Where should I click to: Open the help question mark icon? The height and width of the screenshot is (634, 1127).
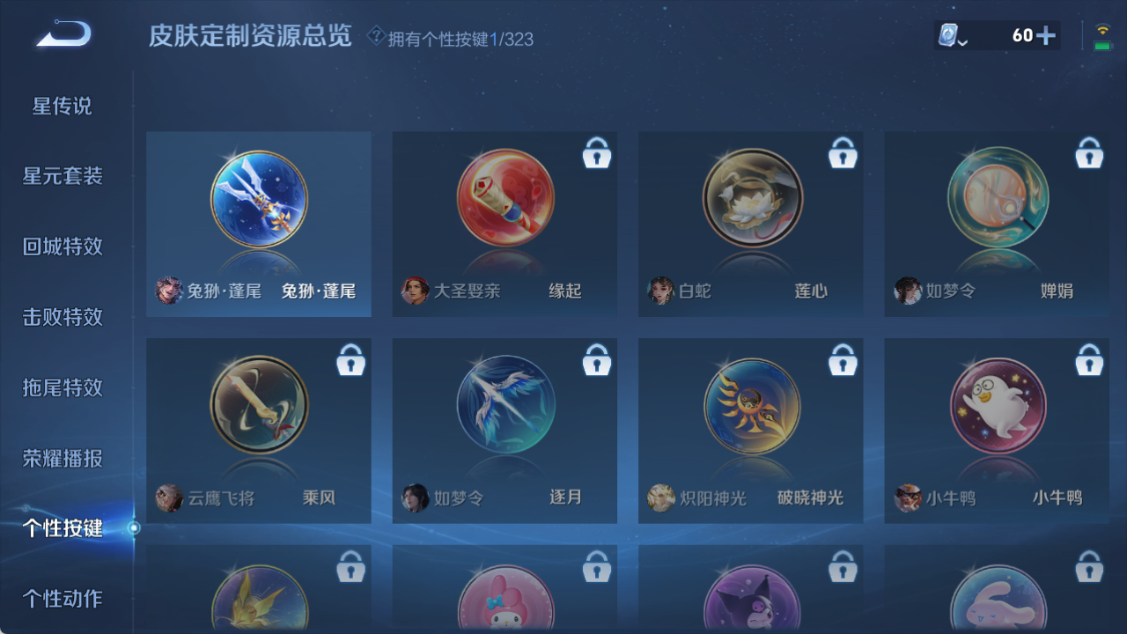(x=376, y=36)
